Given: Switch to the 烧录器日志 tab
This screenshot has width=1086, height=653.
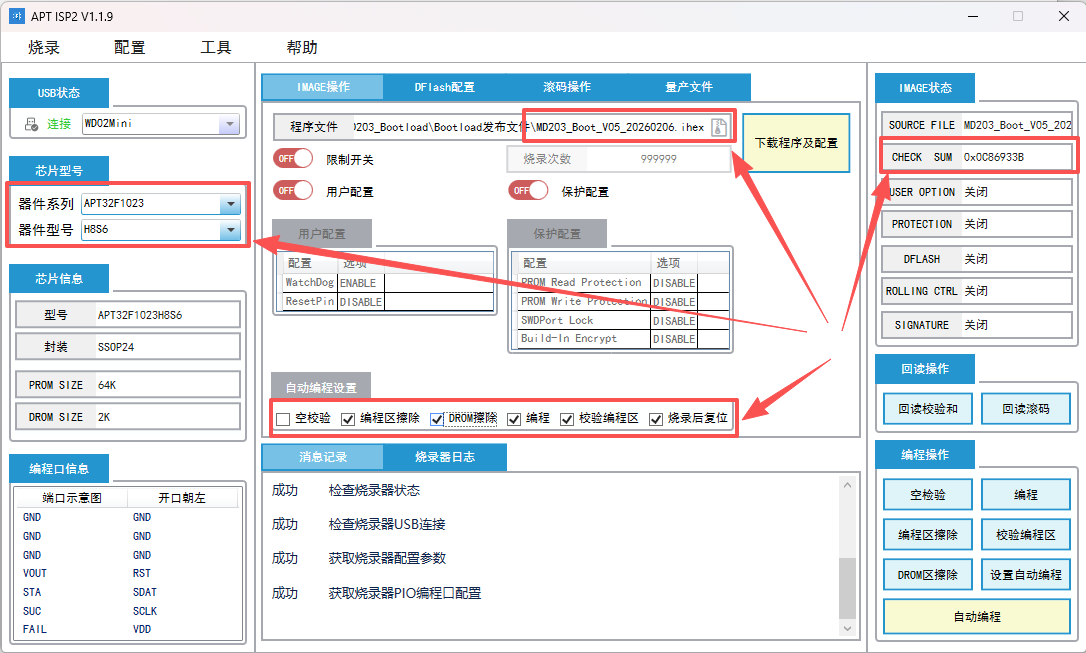Looking at the screenshot, I should (x=444, y=457).
